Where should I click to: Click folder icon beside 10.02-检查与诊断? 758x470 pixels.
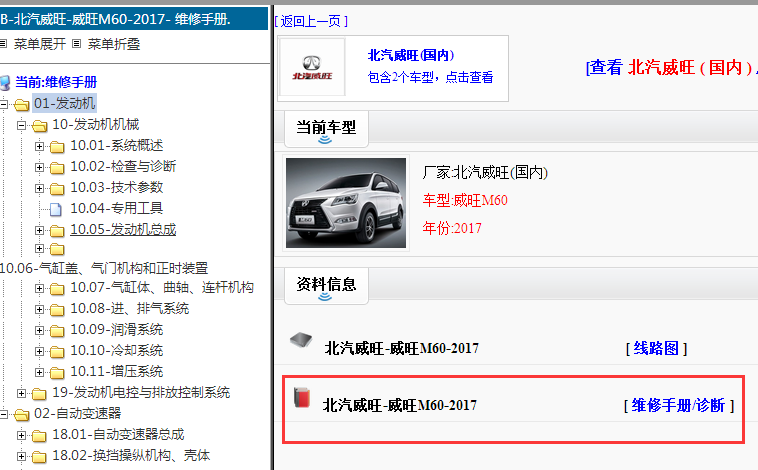(57, 167)
